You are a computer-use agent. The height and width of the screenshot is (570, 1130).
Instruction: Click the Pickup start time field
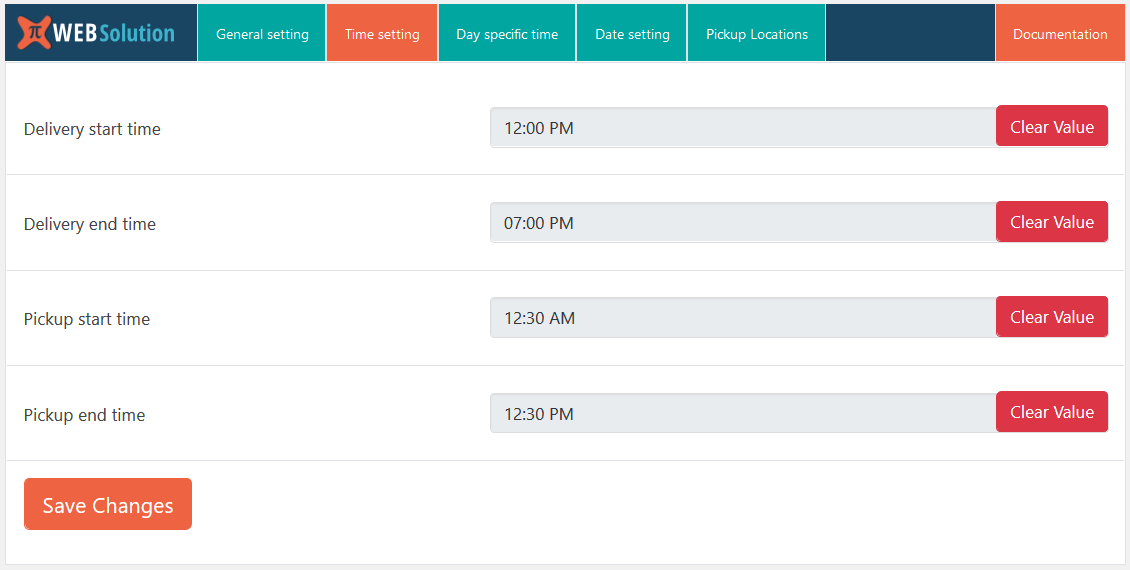[742, 318]
